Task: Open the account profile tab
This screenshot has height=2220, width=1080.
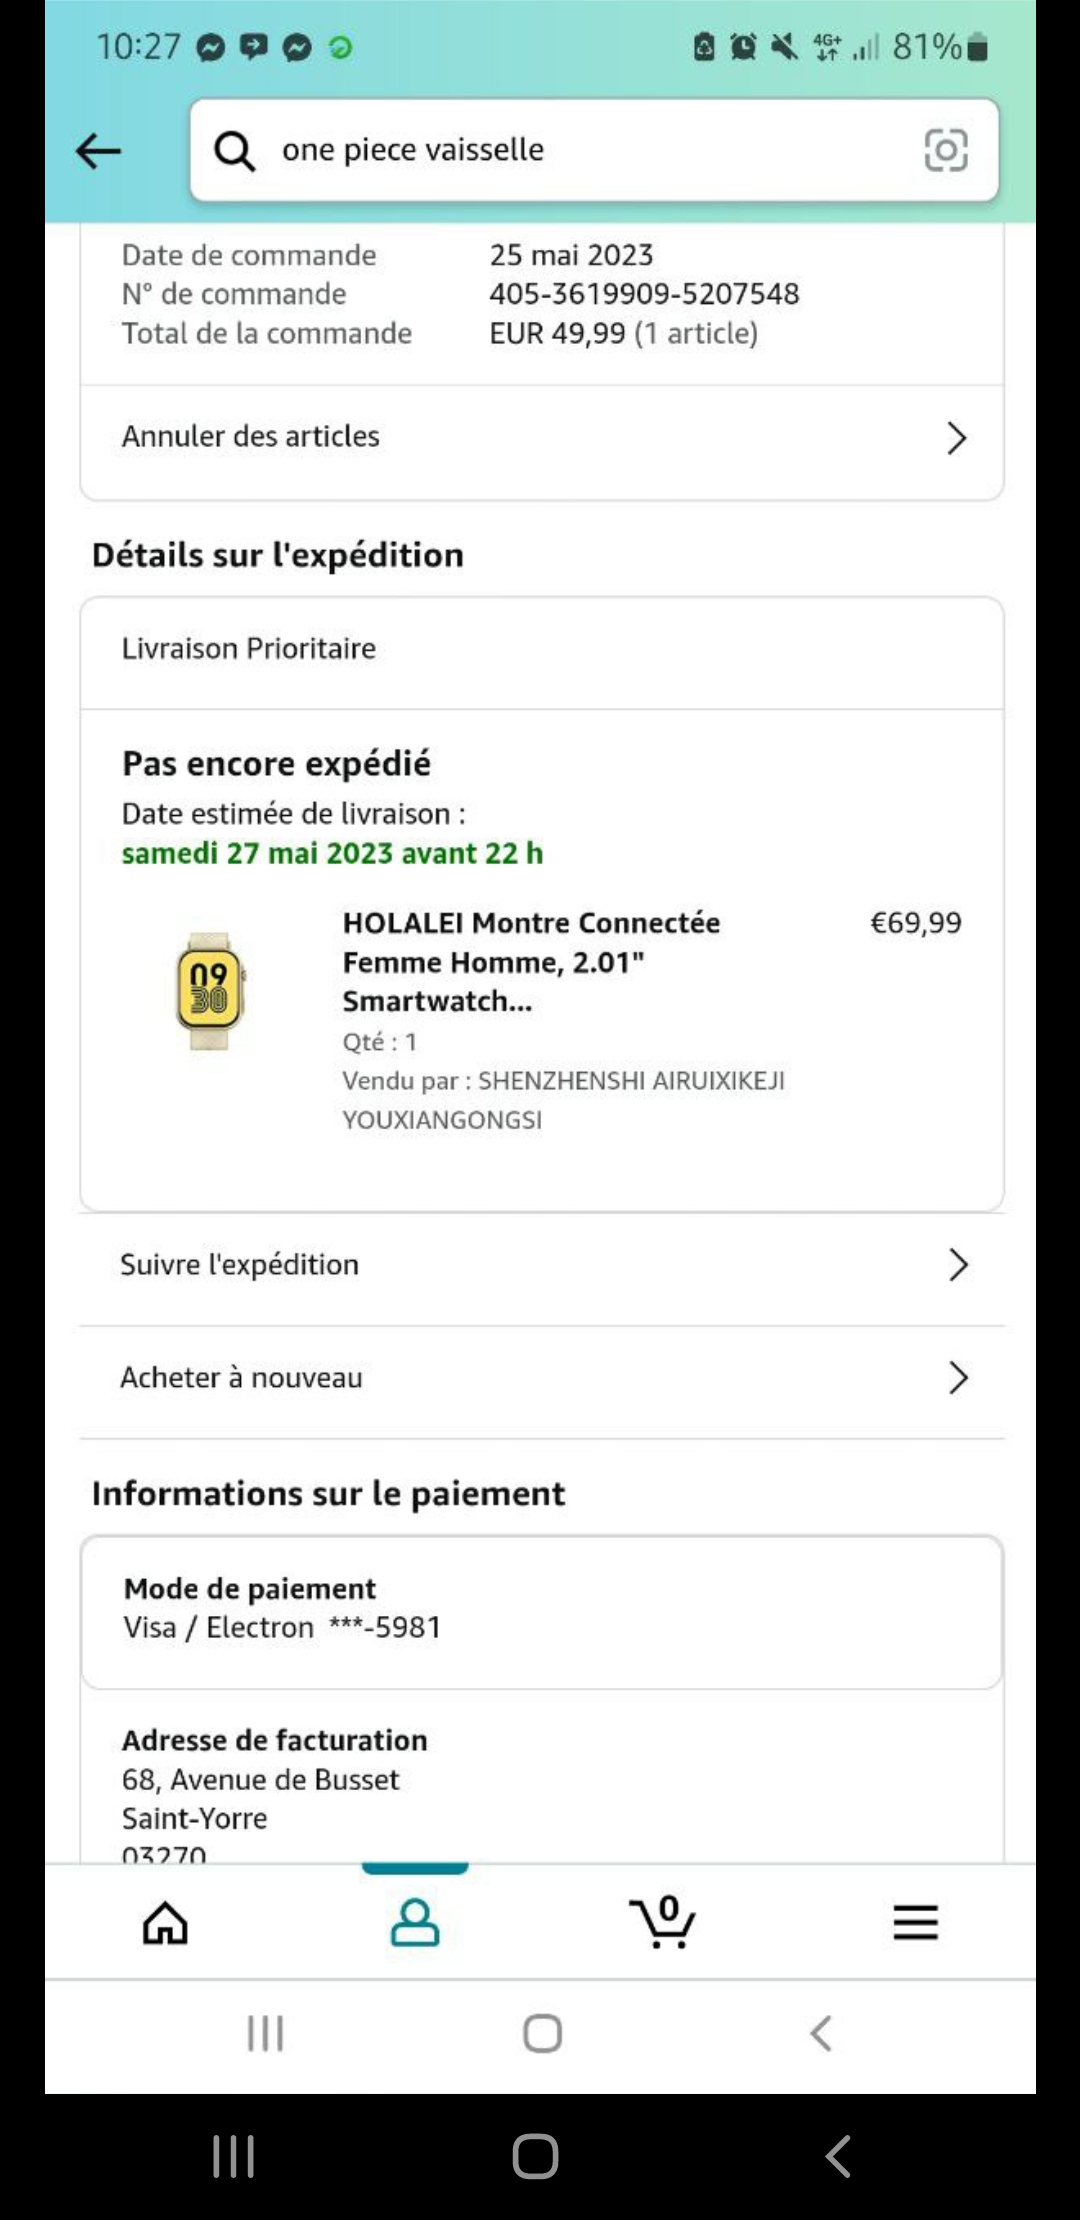Action: (x=414, y=1922)
